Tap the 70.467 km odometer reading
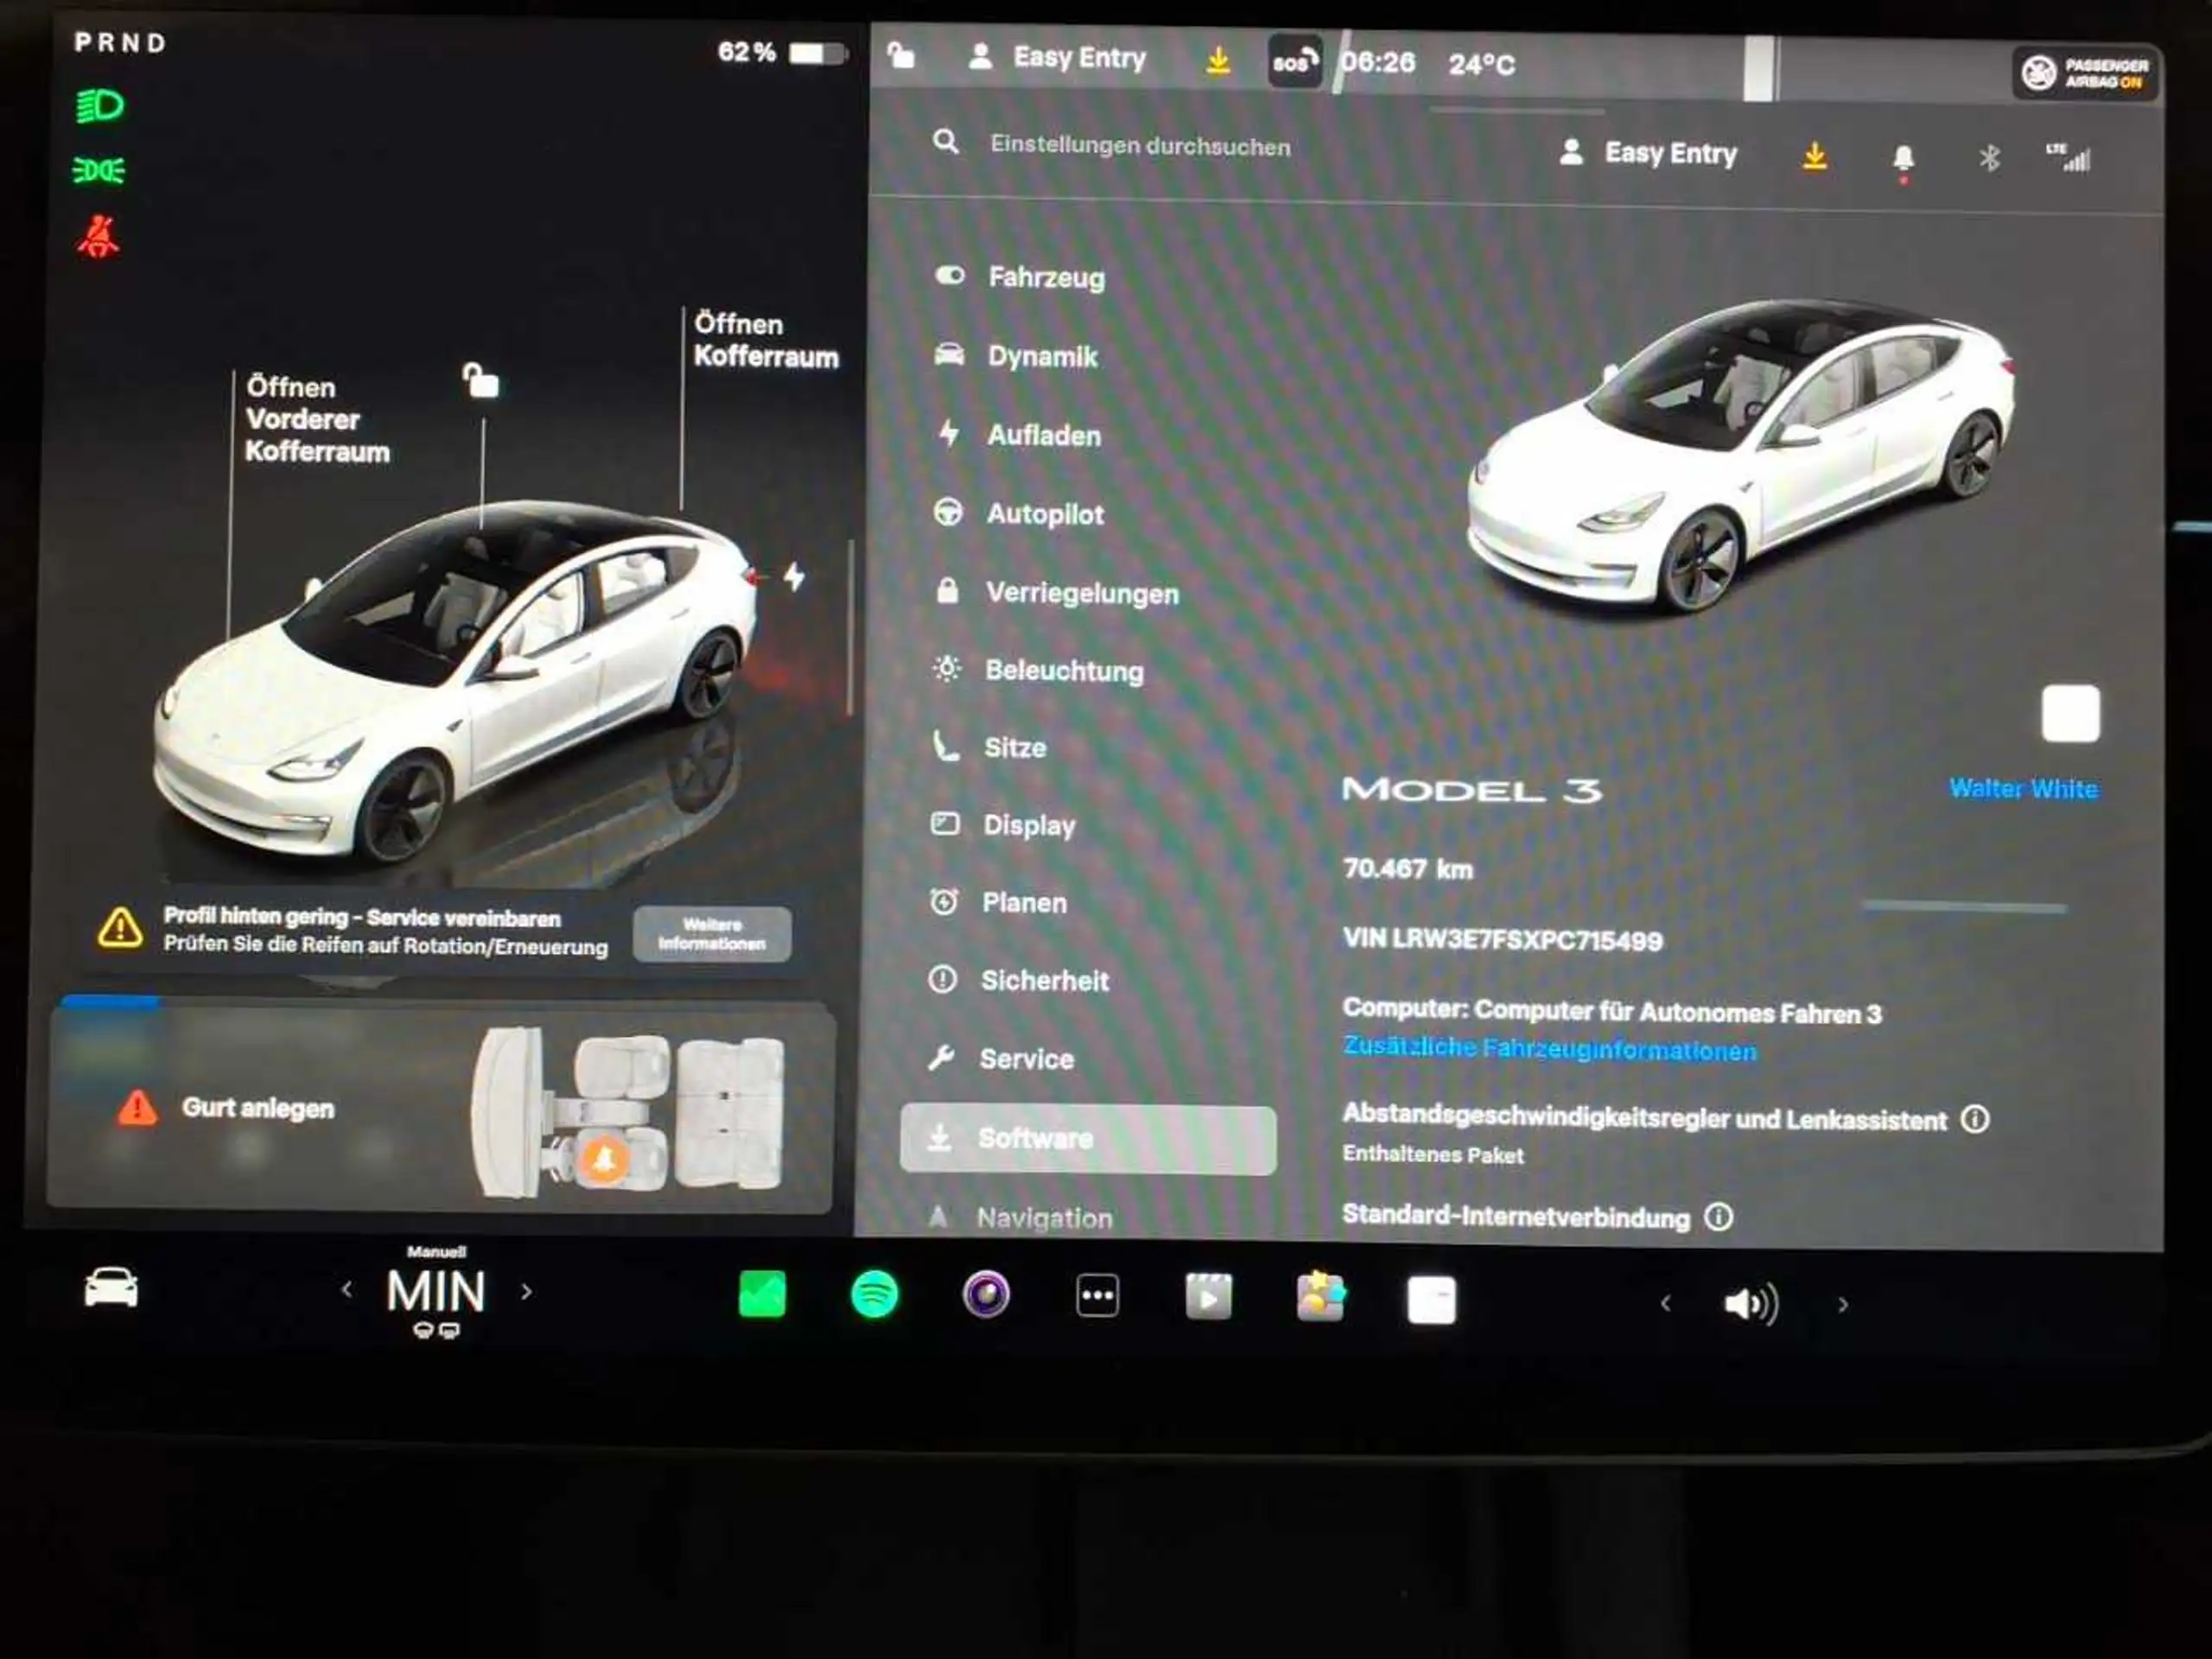 click(1407, 868)
